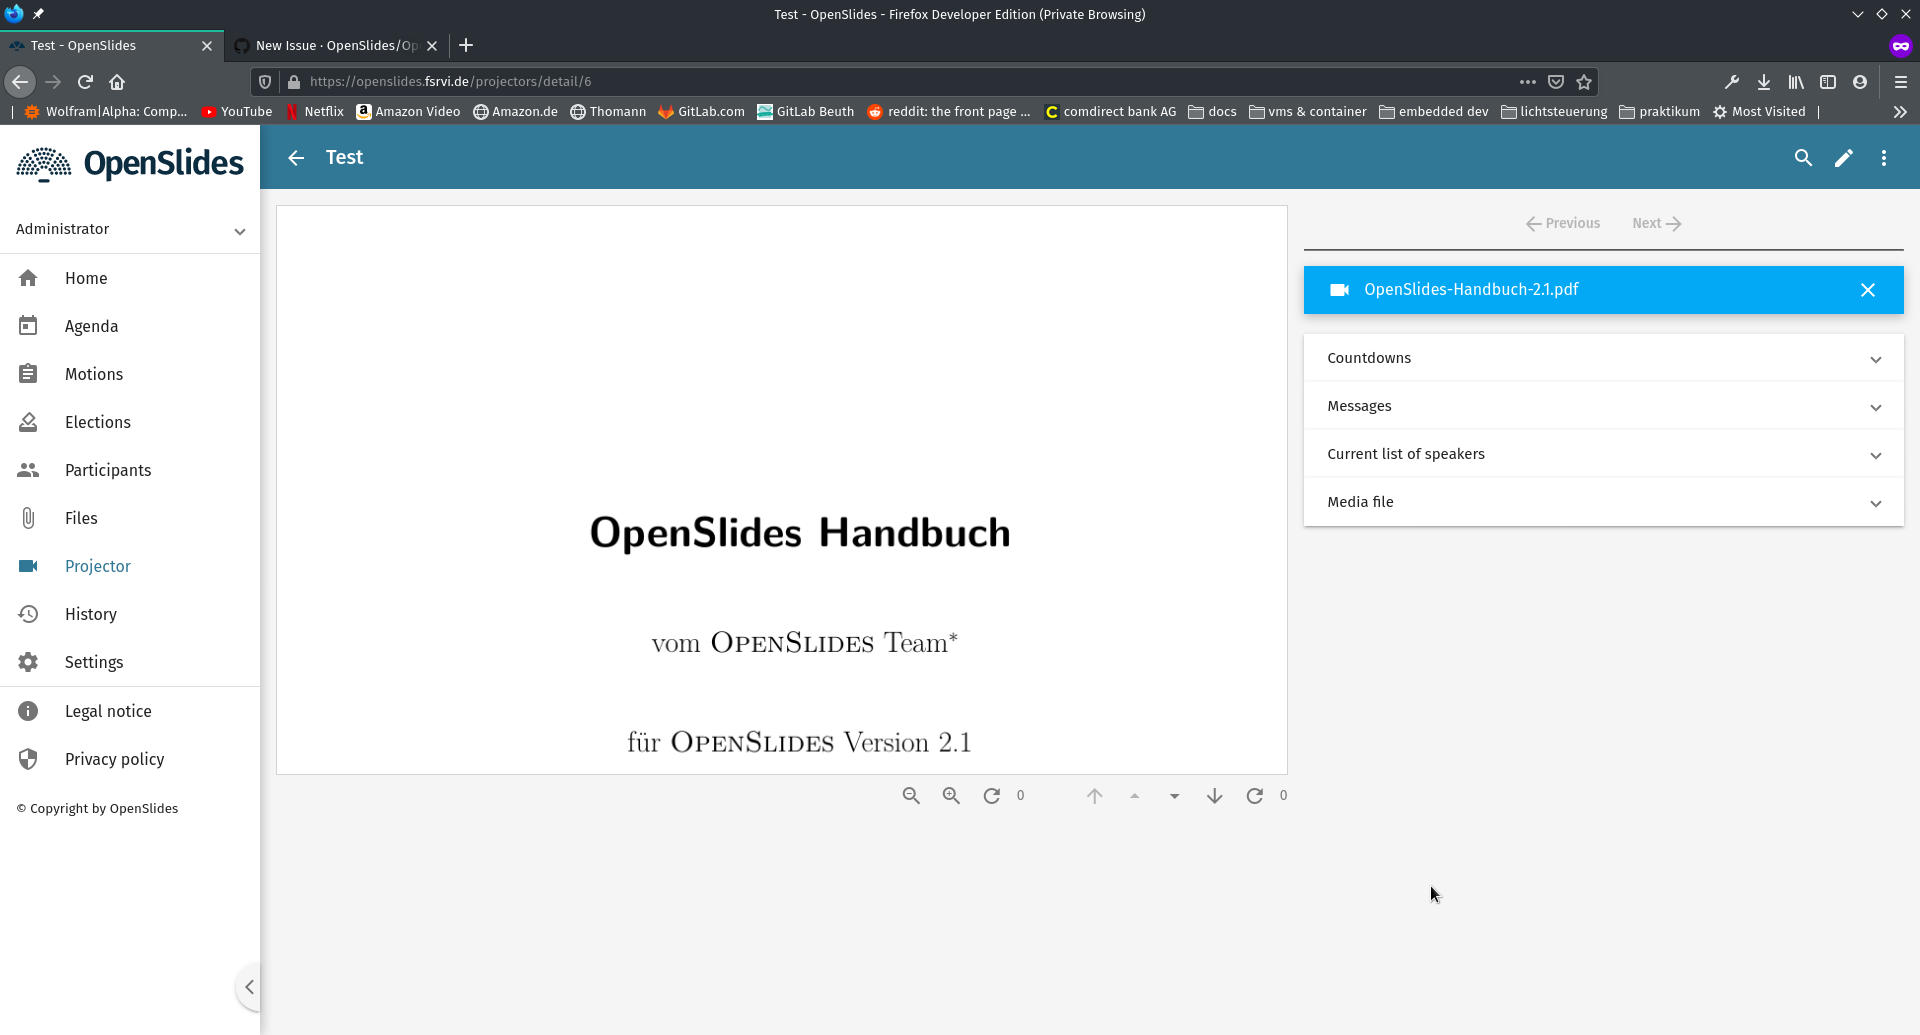The height and width of the screenshot is (1035, 1920).
Task: Zoom in on the projected PDF
Action: coord(951,795)
